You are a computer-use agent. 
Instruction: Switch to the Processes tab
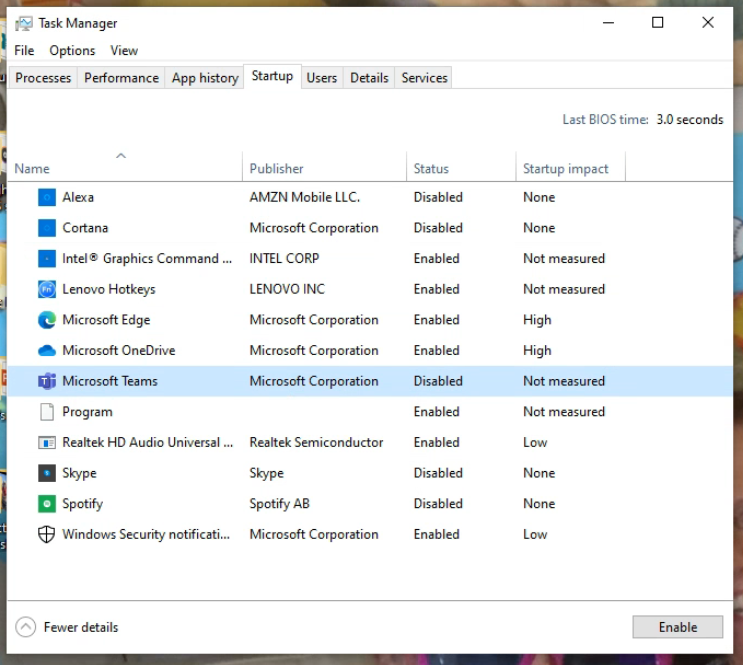(43, 78)
